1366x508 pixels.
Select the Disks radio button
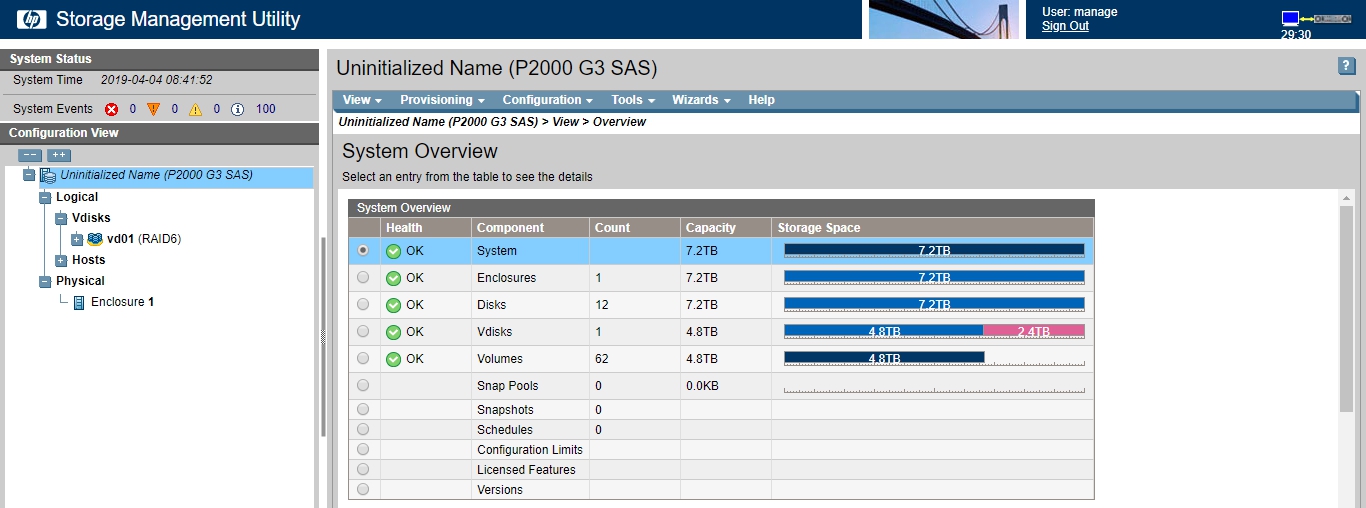(x=362, y=304)
